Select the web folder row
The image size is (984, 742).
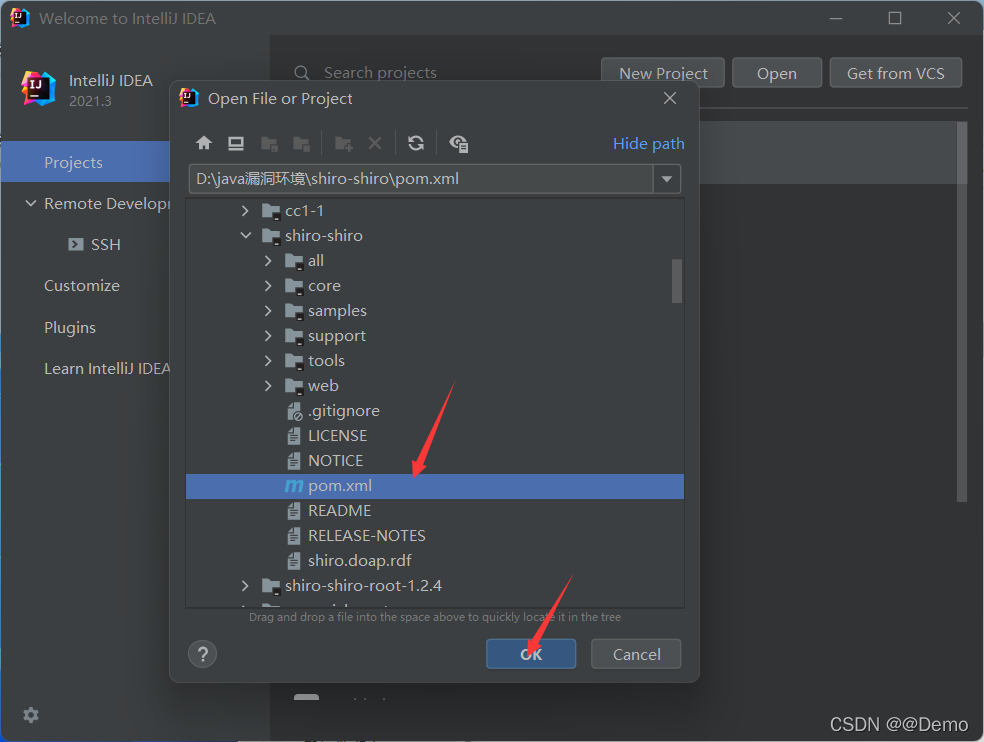pos(434,385)
